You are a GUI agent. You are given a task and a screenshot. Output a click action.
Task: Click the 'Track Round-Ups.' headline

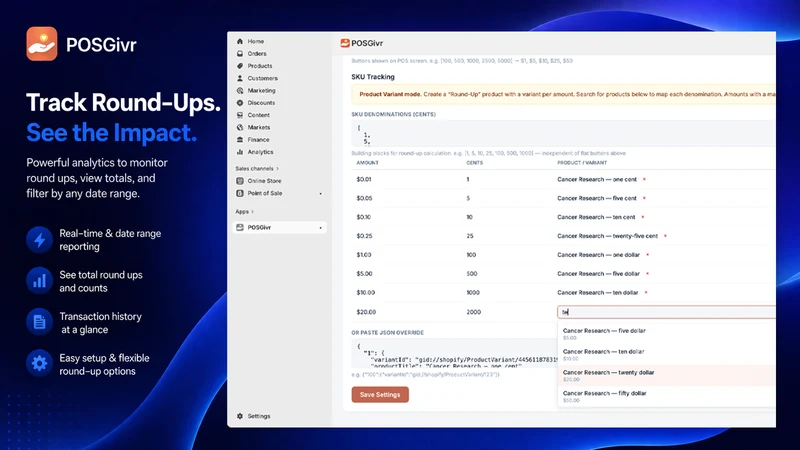123,103
